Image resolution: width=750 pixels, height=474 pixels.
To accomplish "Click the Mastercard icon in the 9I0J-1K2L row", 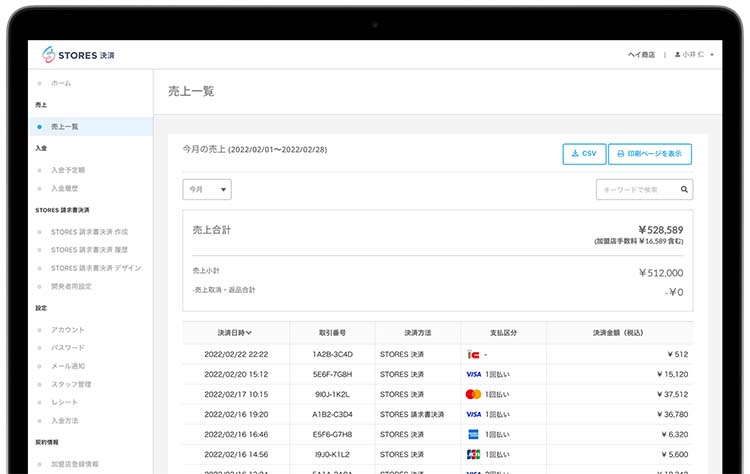I will pos(473,394).
